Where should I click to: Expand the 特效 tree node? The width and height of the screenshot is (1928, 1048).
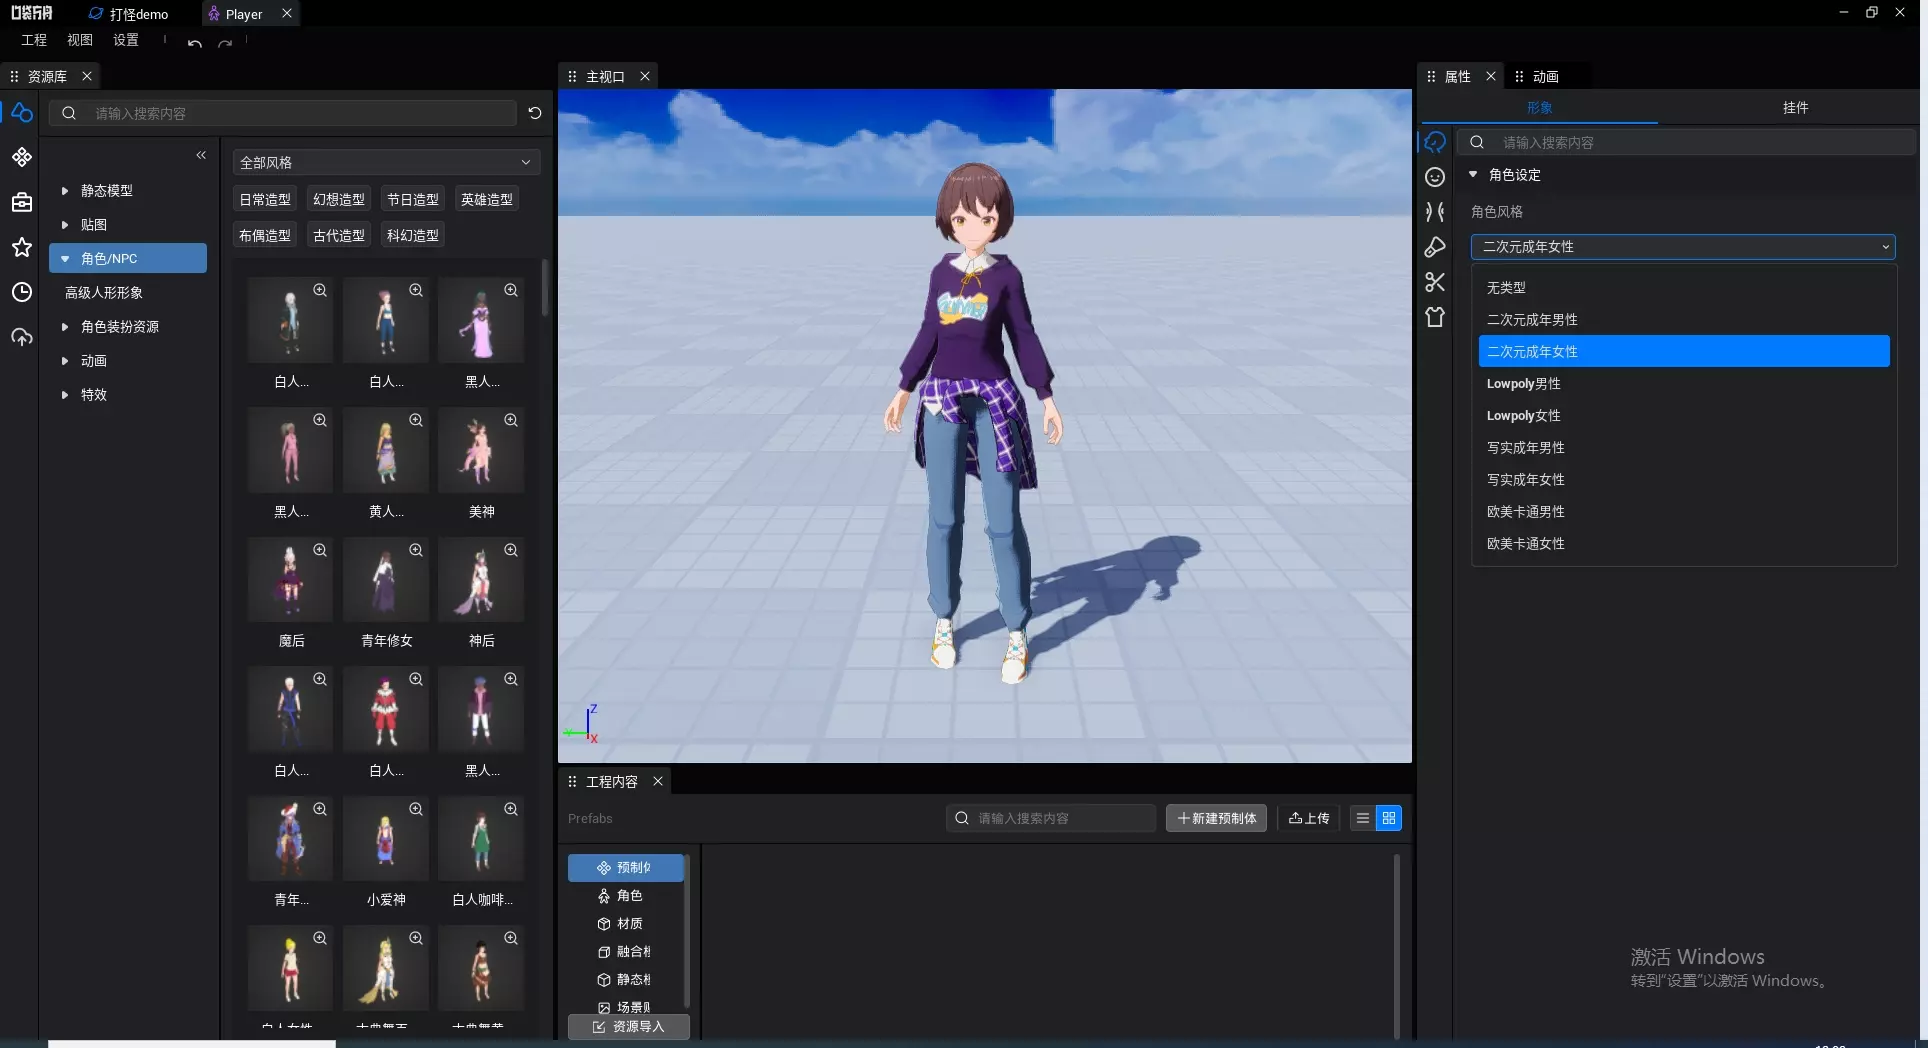point(65,394)
